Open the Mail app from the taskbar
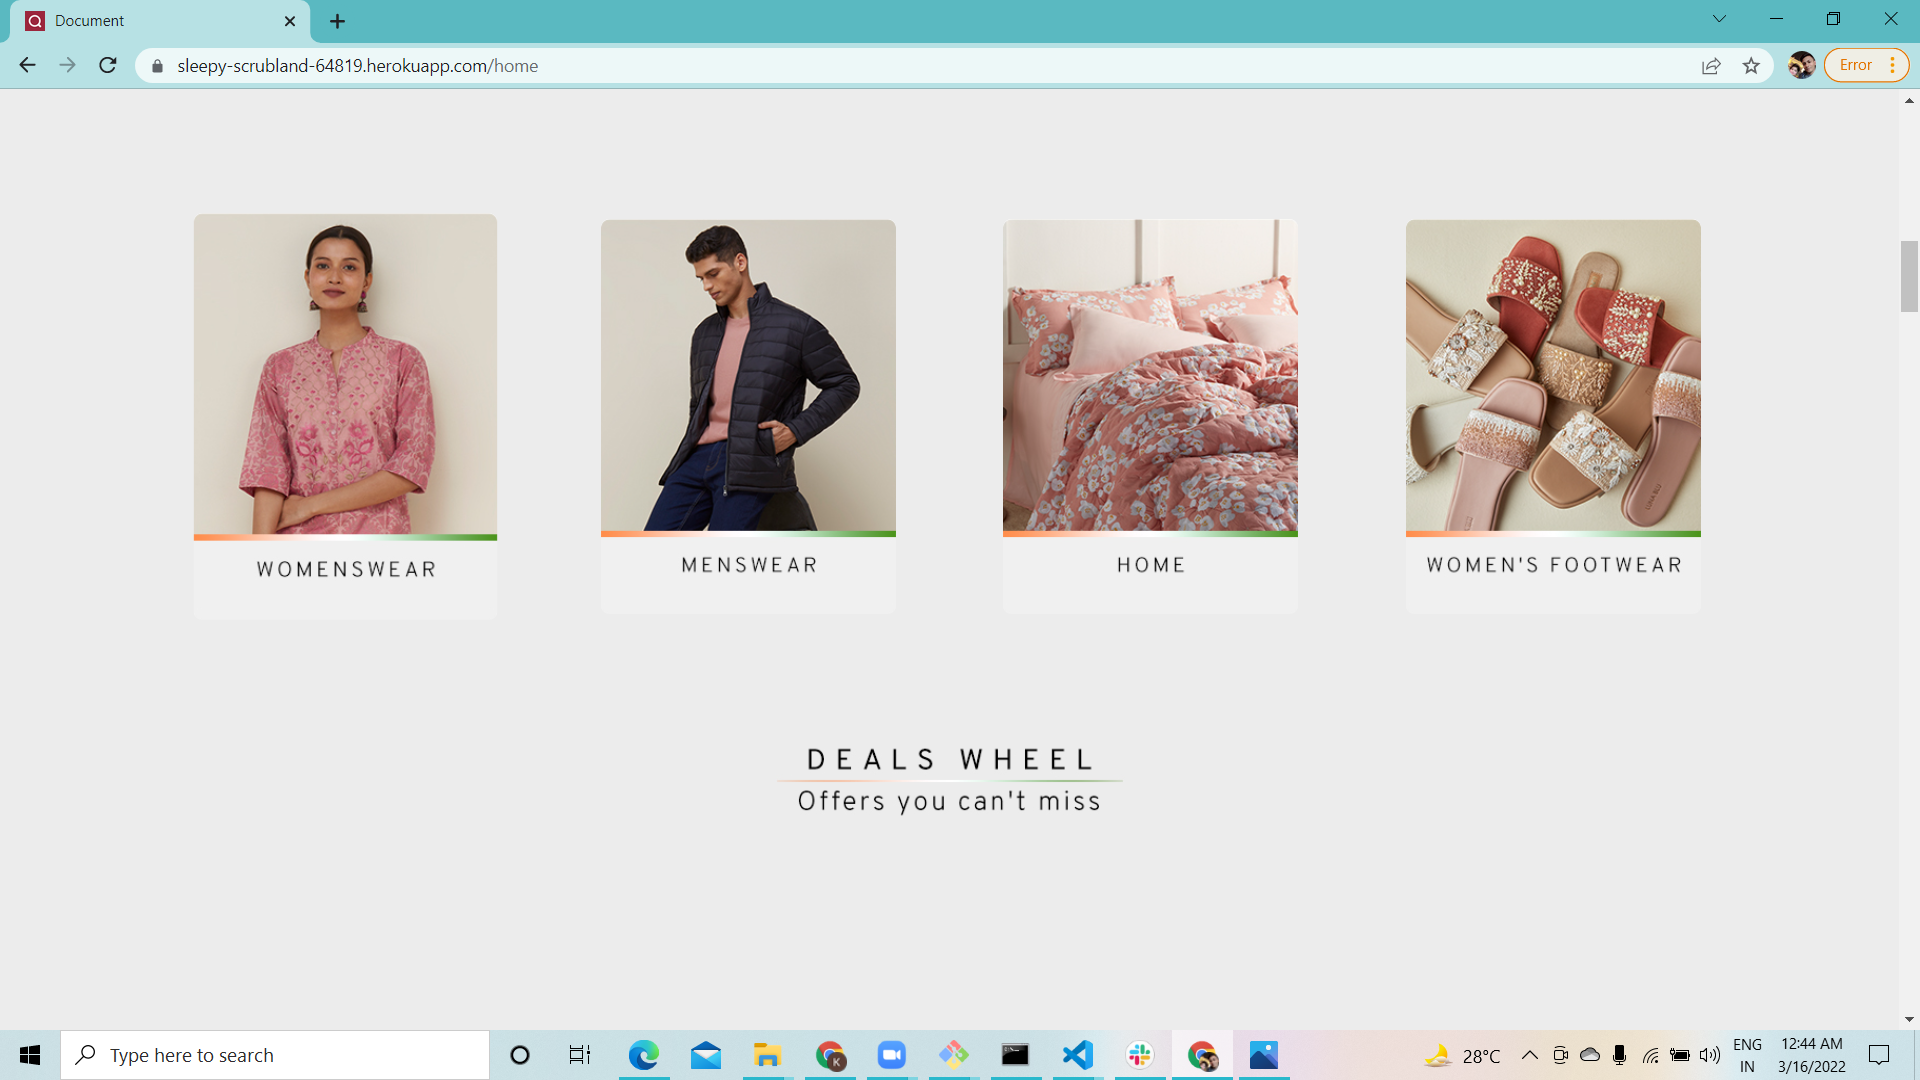This screenshot has height=1080, width=1920. click(x=705, y=1054)
